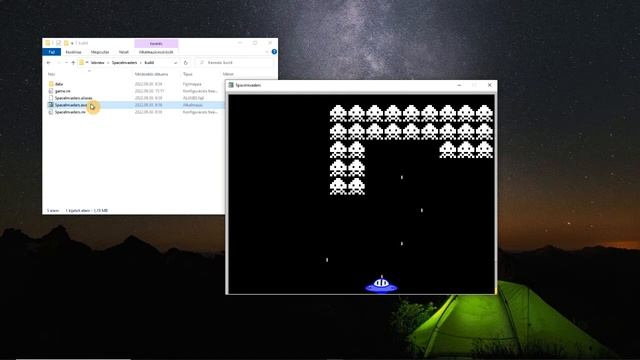Click the Build folder search box

point(234,63)
